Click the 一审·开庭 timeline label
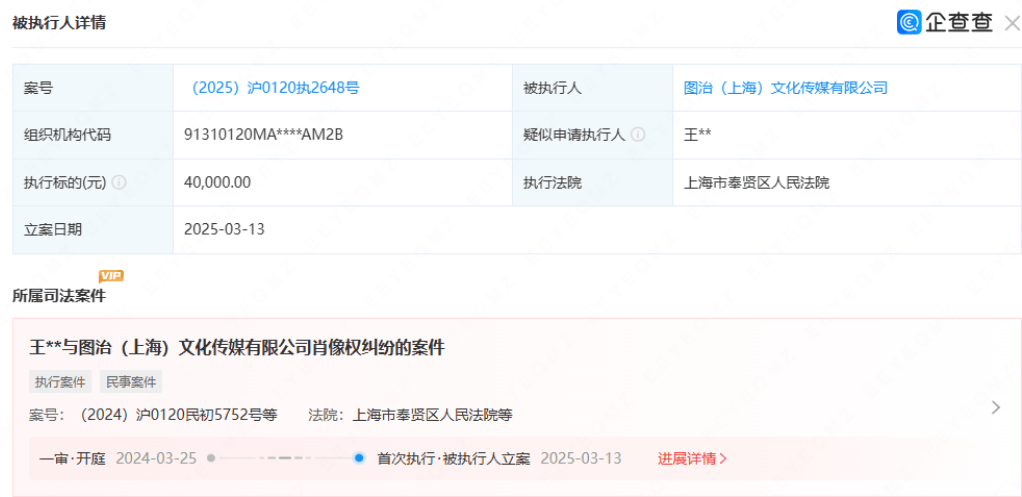 [72, 459]
